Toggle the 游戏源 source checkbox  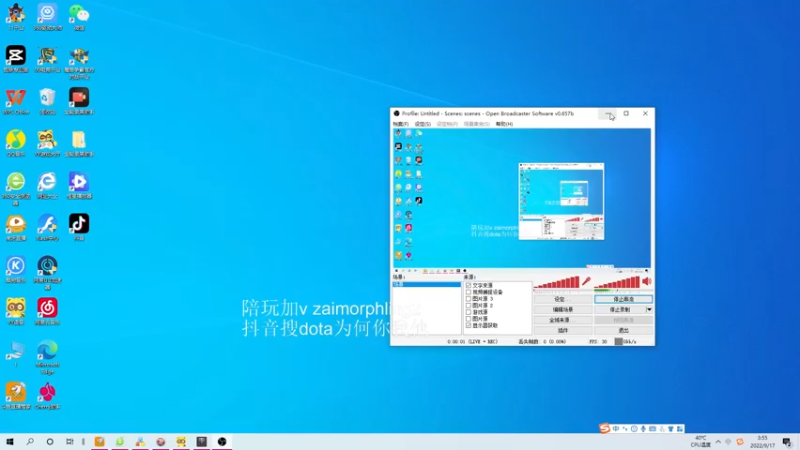[x=468, y=312]
